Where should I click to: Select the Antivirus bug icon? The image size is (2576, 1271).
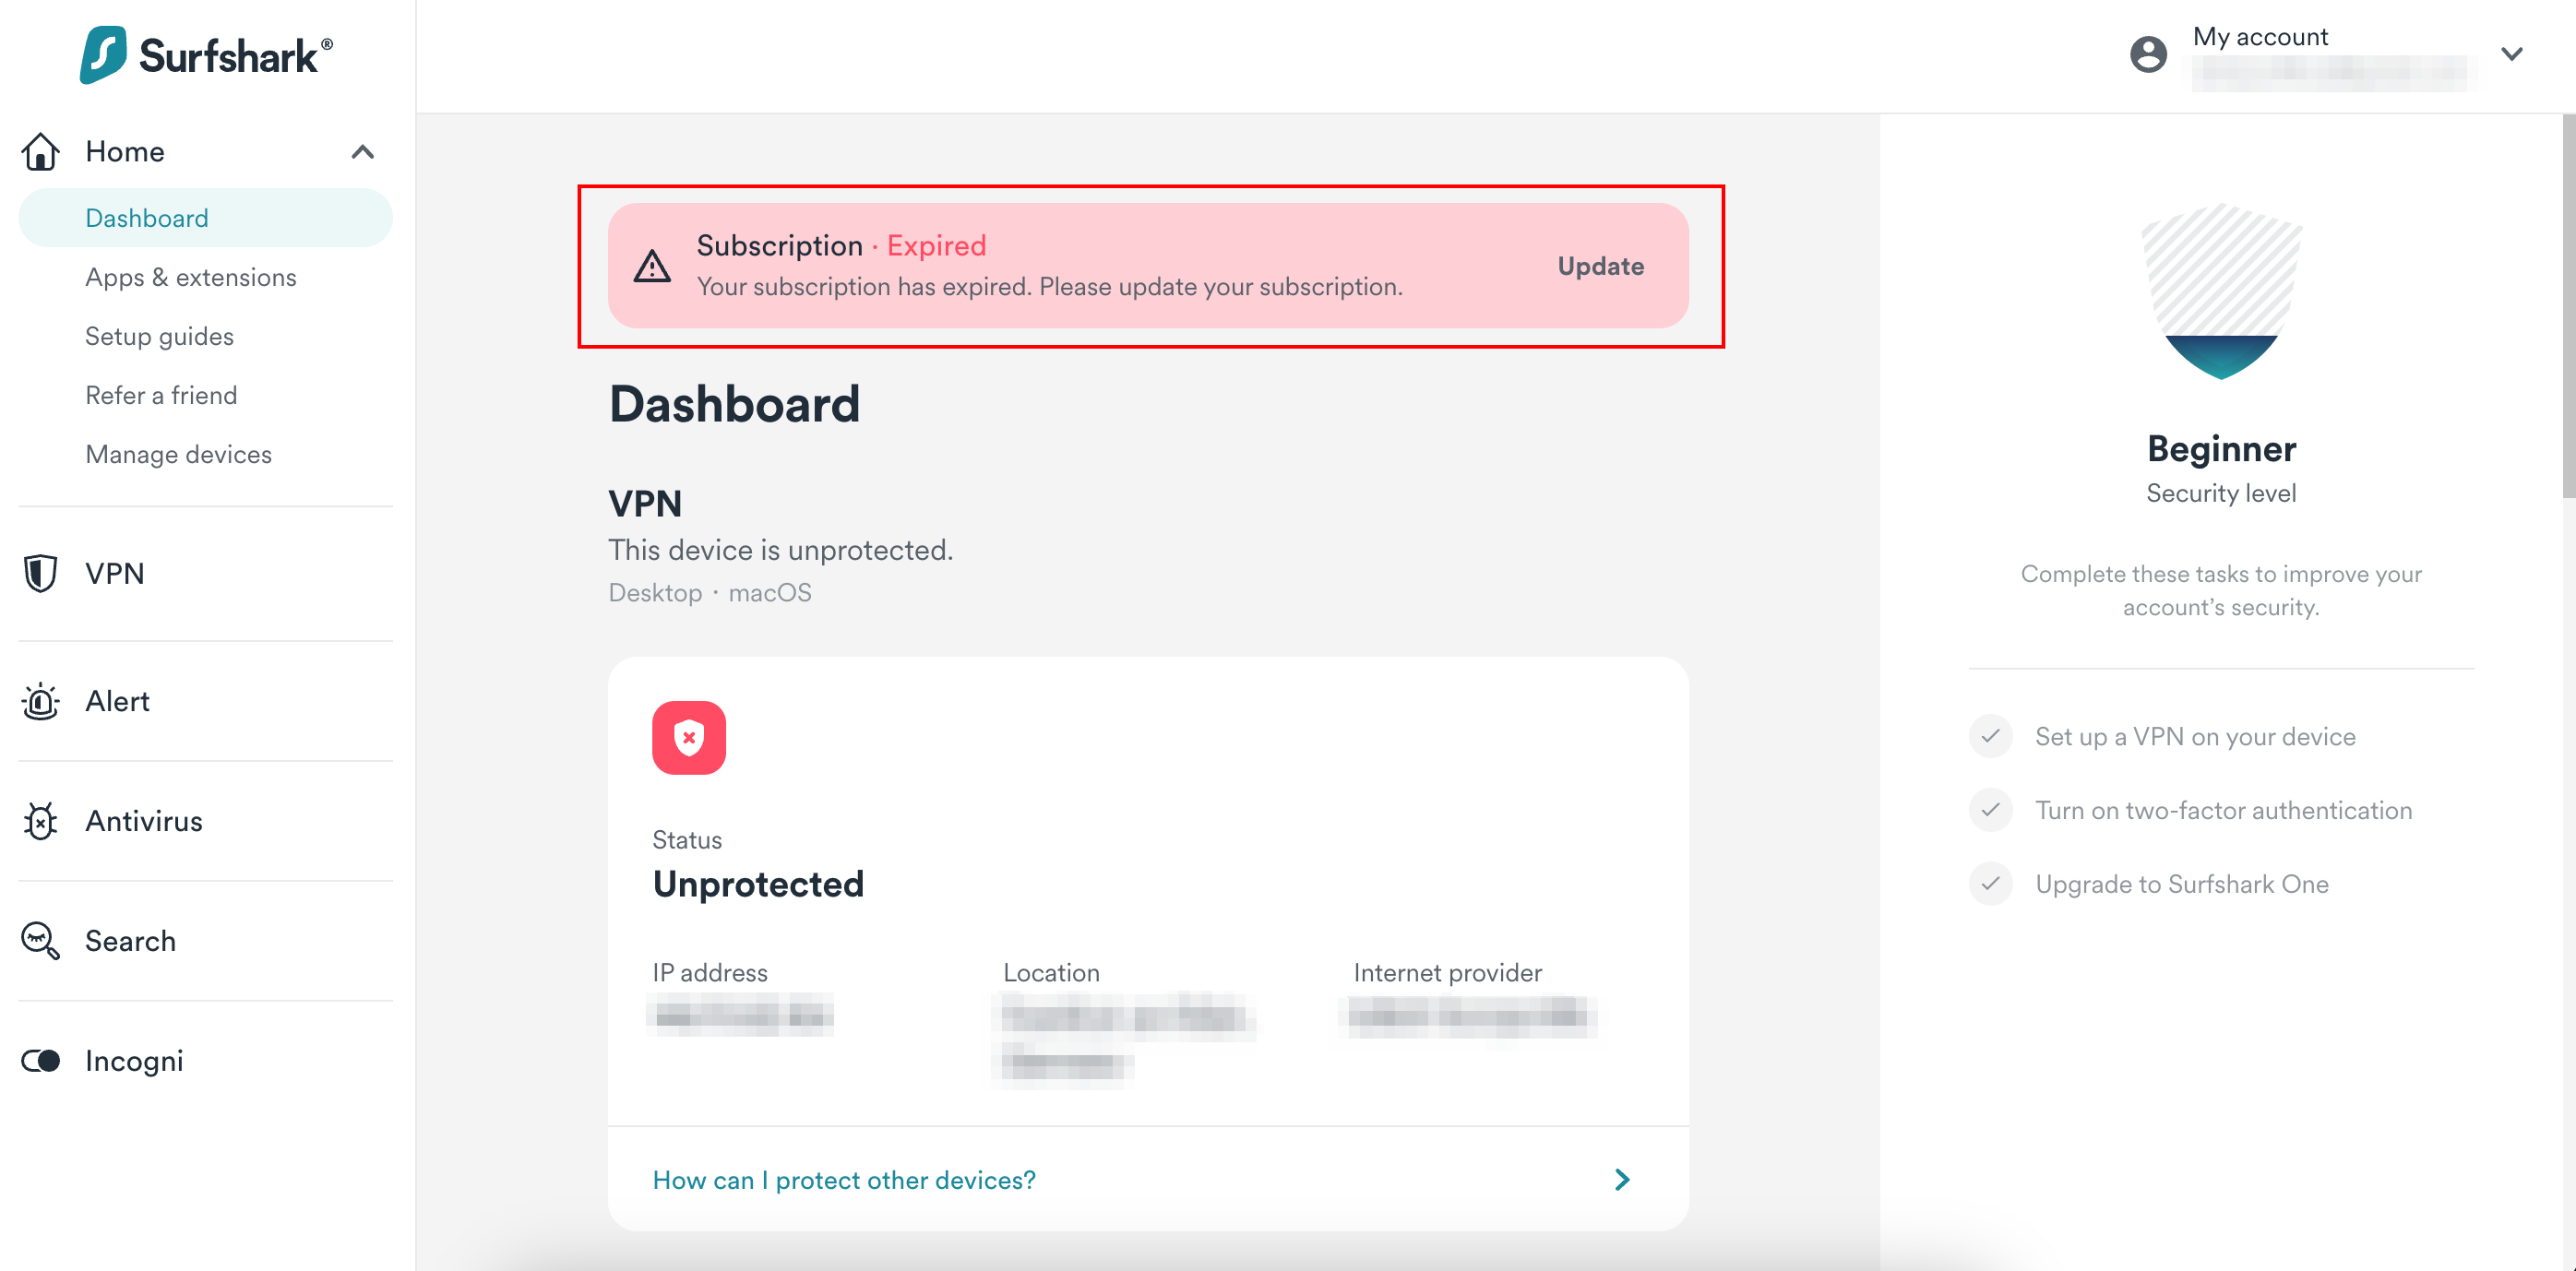(x=41, y=821)
